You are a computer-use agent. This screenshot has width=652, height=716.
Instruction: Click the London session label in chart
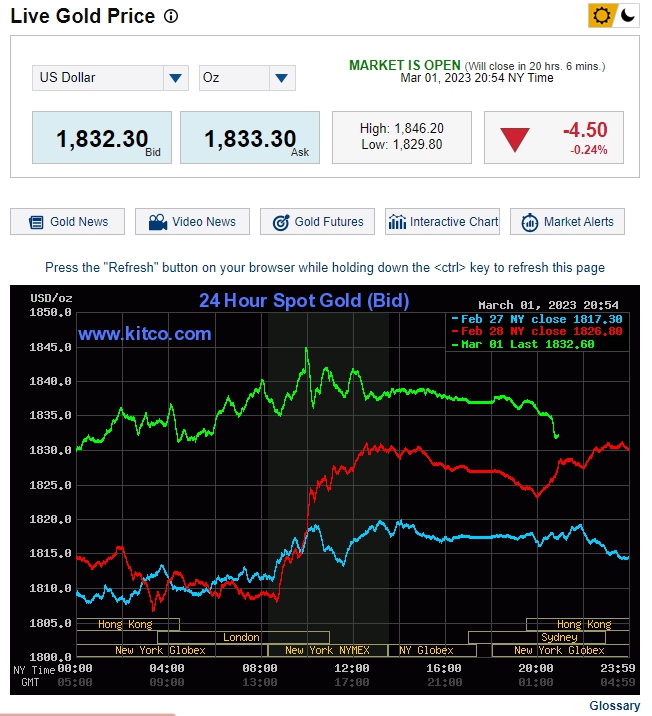tap(242, 637)
